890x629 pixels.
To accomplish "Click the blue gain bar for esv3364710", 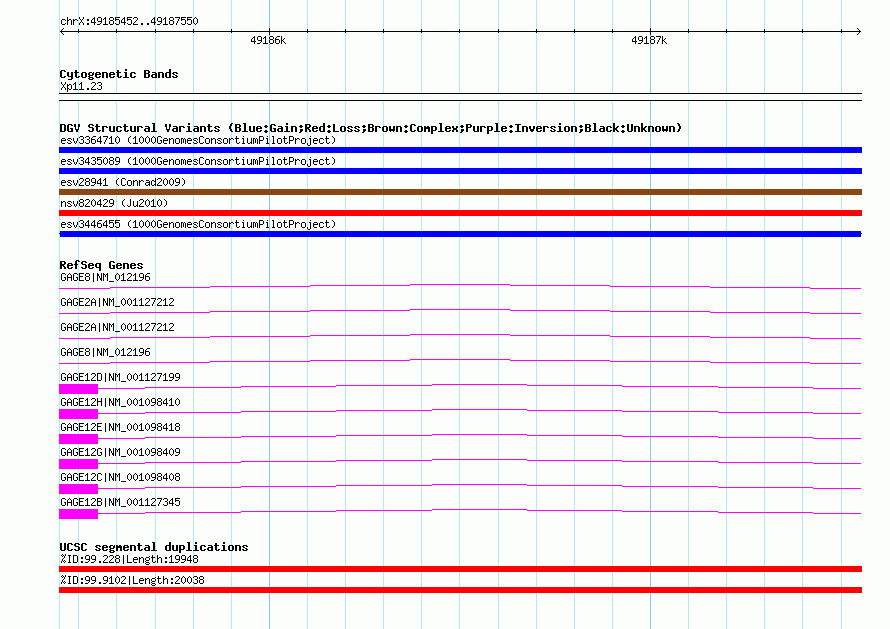I will click(x=460, y=150).
